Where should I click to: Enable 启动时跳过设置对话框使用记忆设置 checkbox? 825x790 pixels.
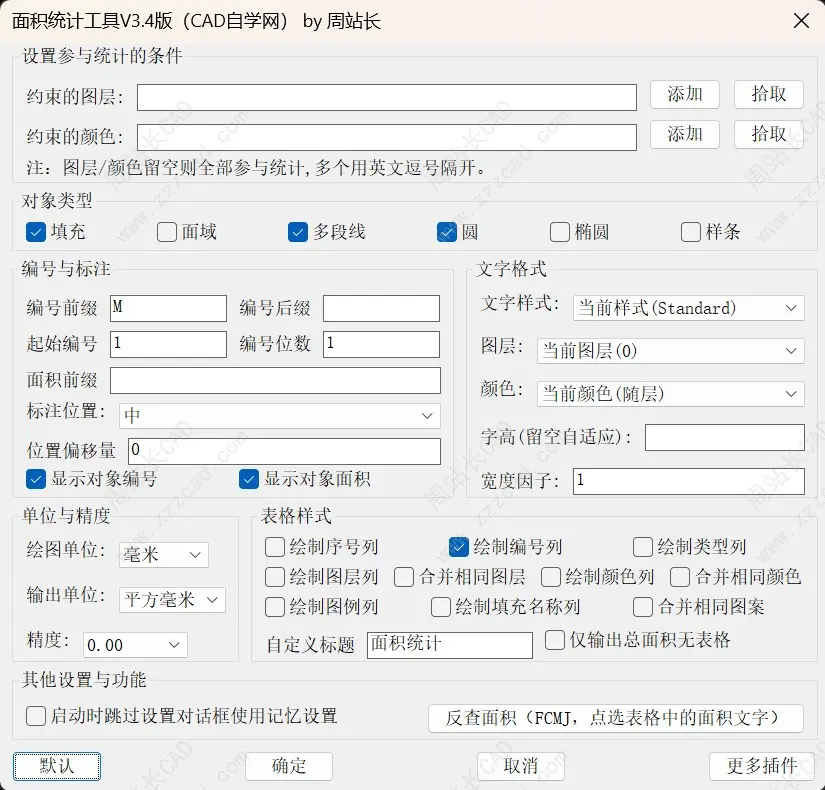(x=36, y=716)
